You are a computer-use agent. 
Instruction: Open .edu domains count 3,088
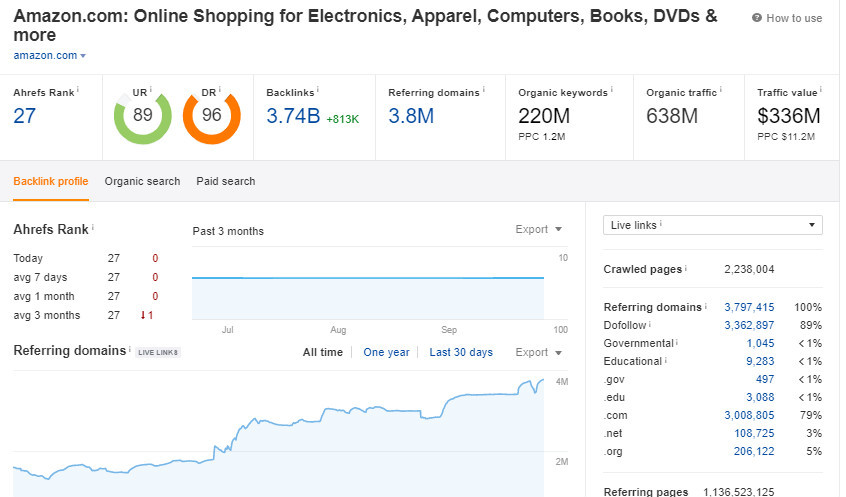point(760,397)
